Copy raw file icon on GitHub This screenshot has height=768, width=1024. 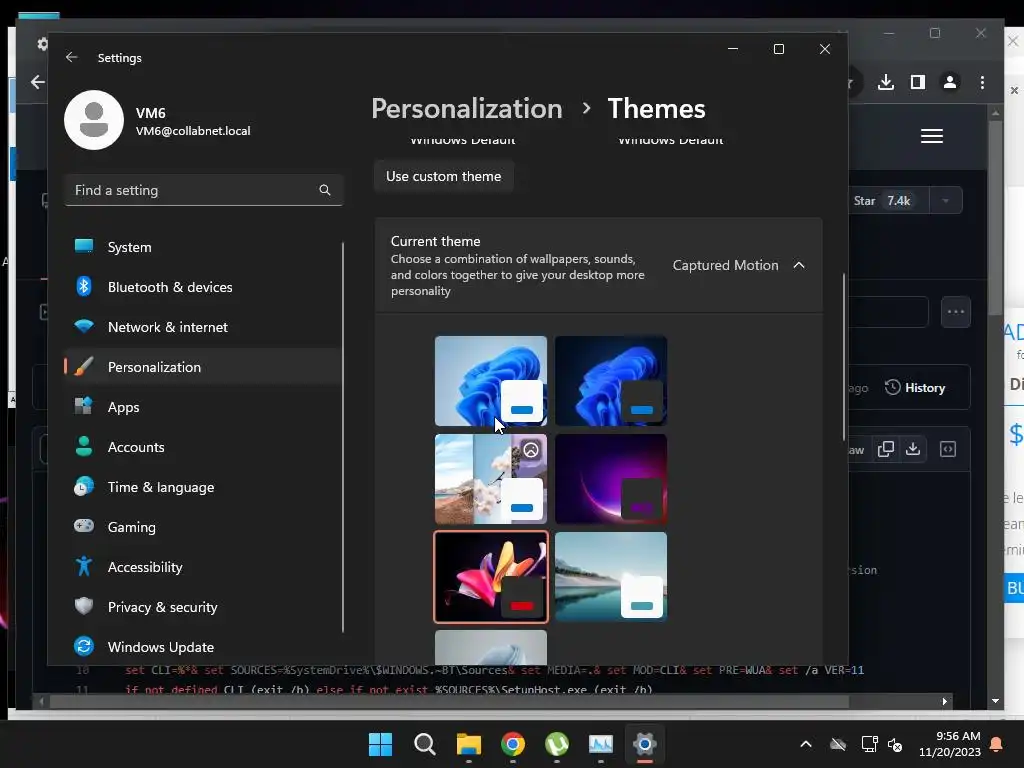(x=886, y=449)
